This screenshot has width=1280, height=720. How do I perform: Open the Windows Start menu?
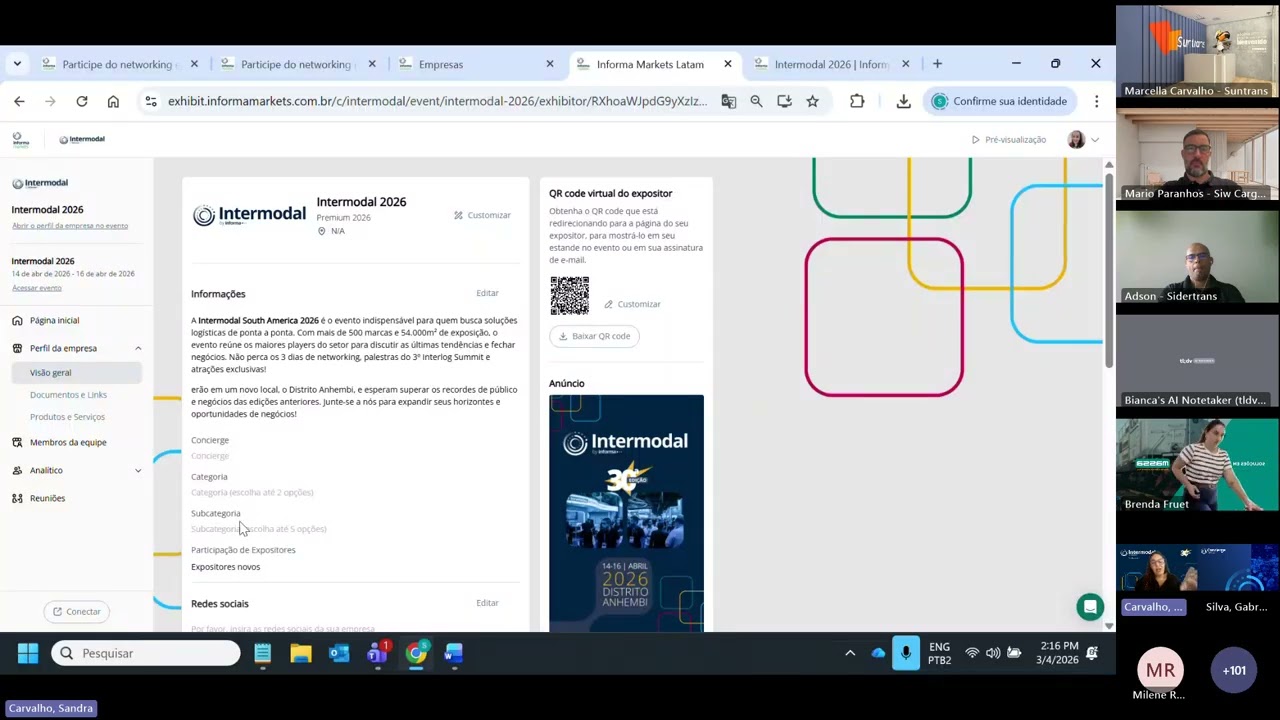(28, 653)
